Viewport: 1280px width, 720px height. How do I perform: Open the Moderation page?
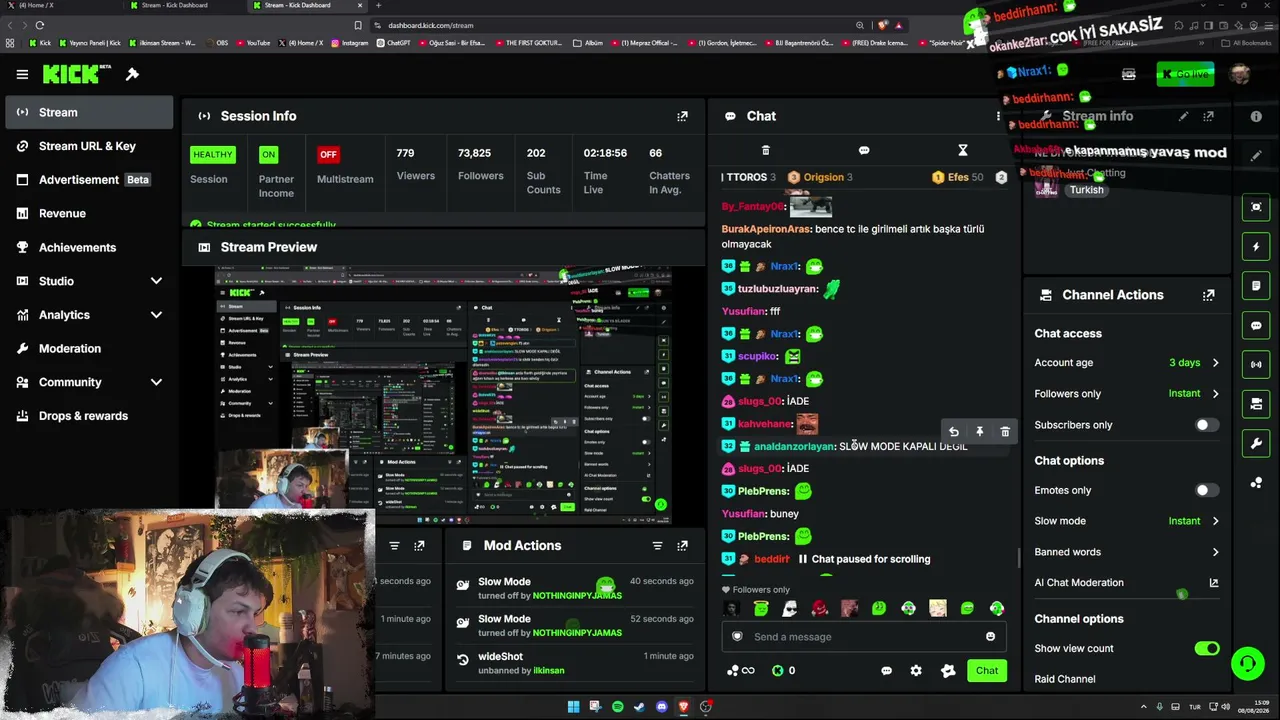(x=89, y=349)
